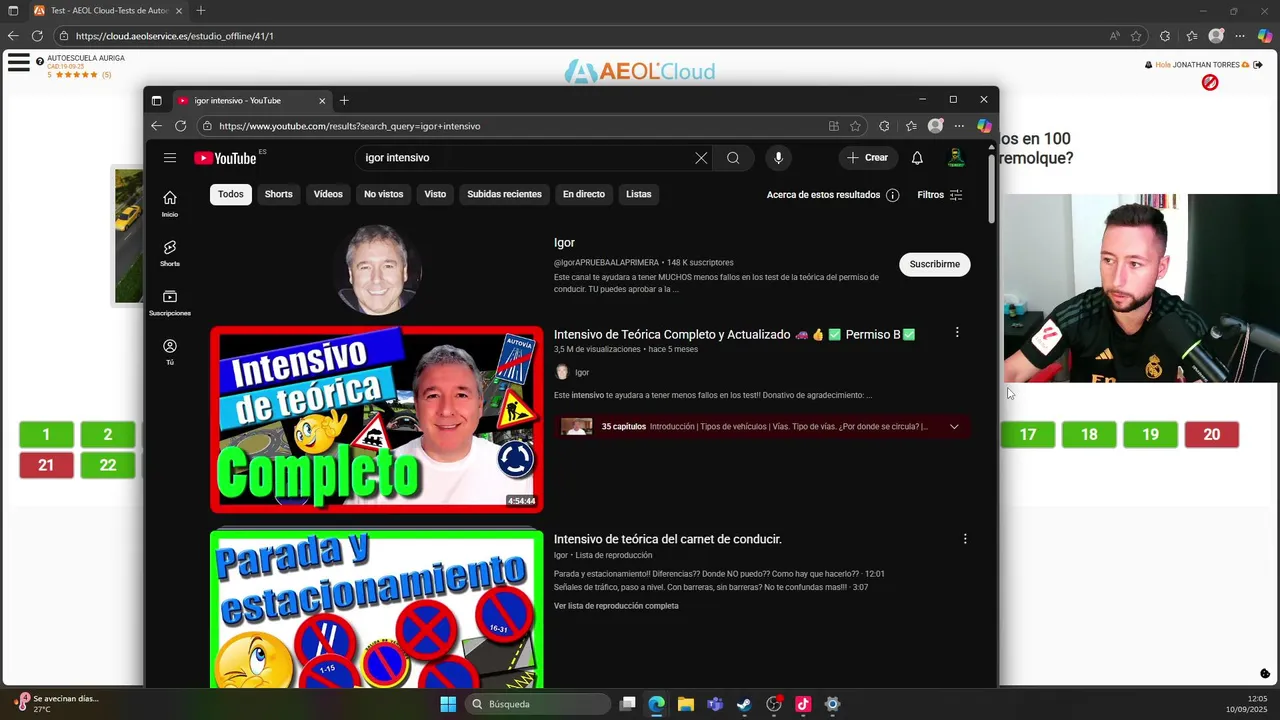Open the apps grid icon in the YouTube address bar
The height and width of the screenshot is (720, 1280).
834,126
